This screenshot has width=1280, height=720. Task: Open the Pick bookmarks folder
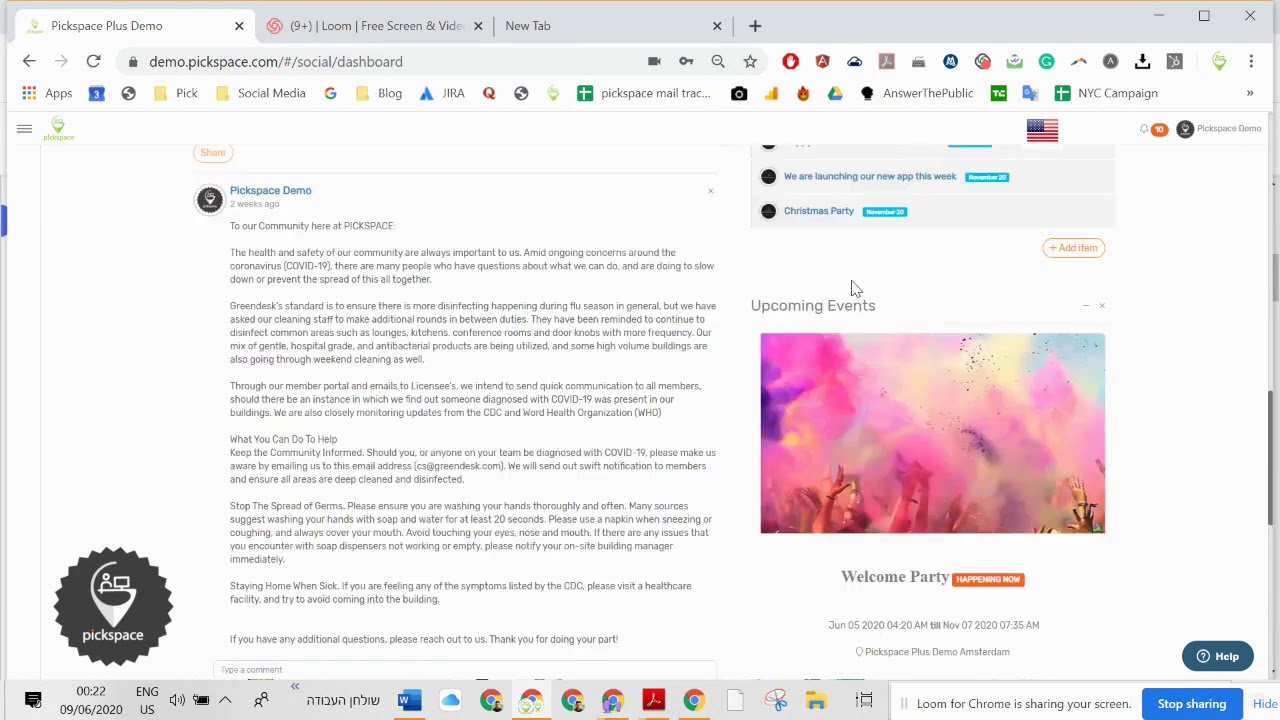tap(176, 93)
